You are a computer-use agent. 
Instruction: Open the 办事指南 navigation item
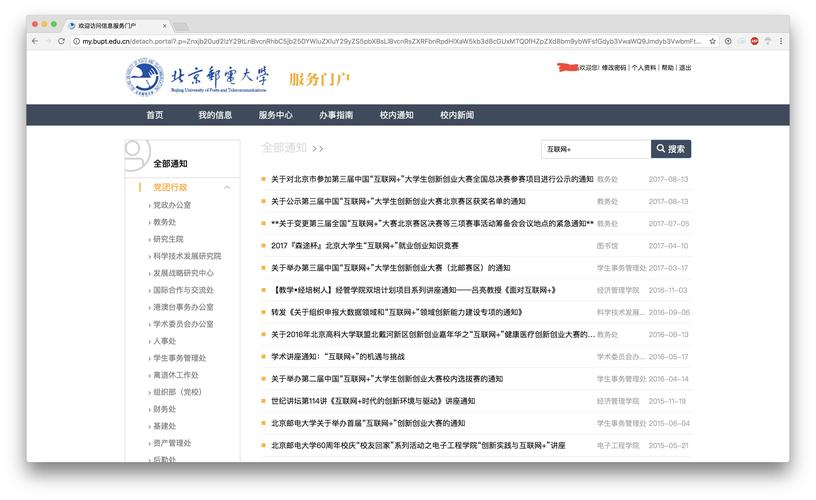coord(336,115)
